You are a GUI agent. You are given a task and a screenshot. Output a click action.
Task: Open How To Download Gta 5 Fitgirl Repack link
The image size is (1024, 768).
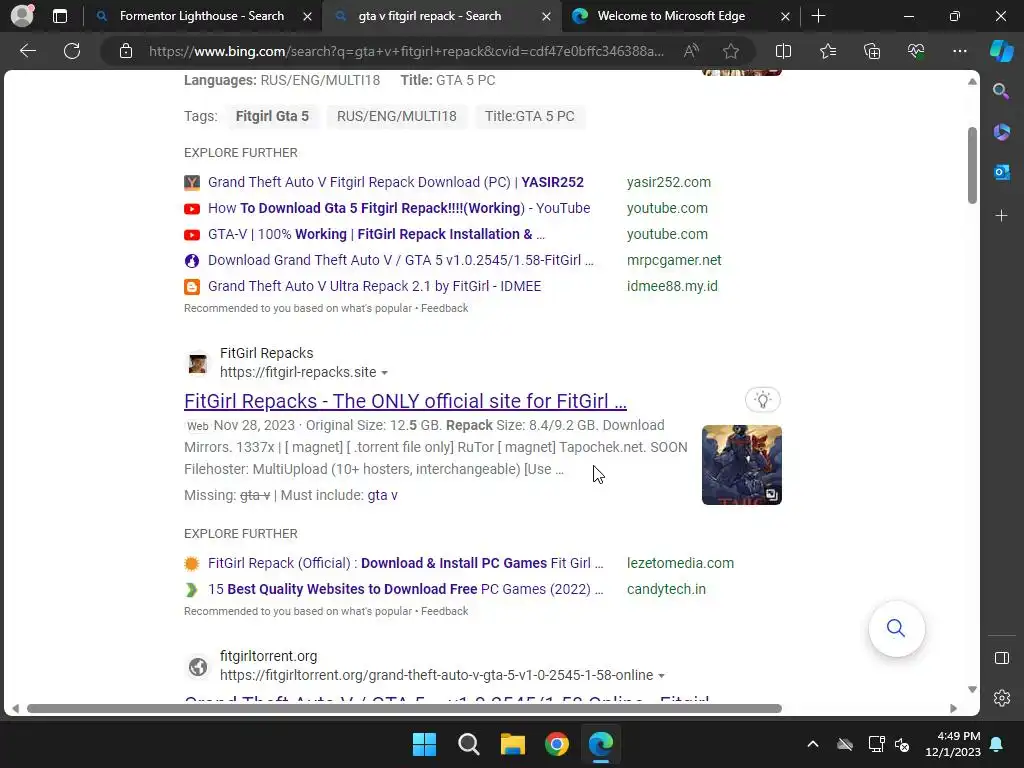click(x=399, y=208)
